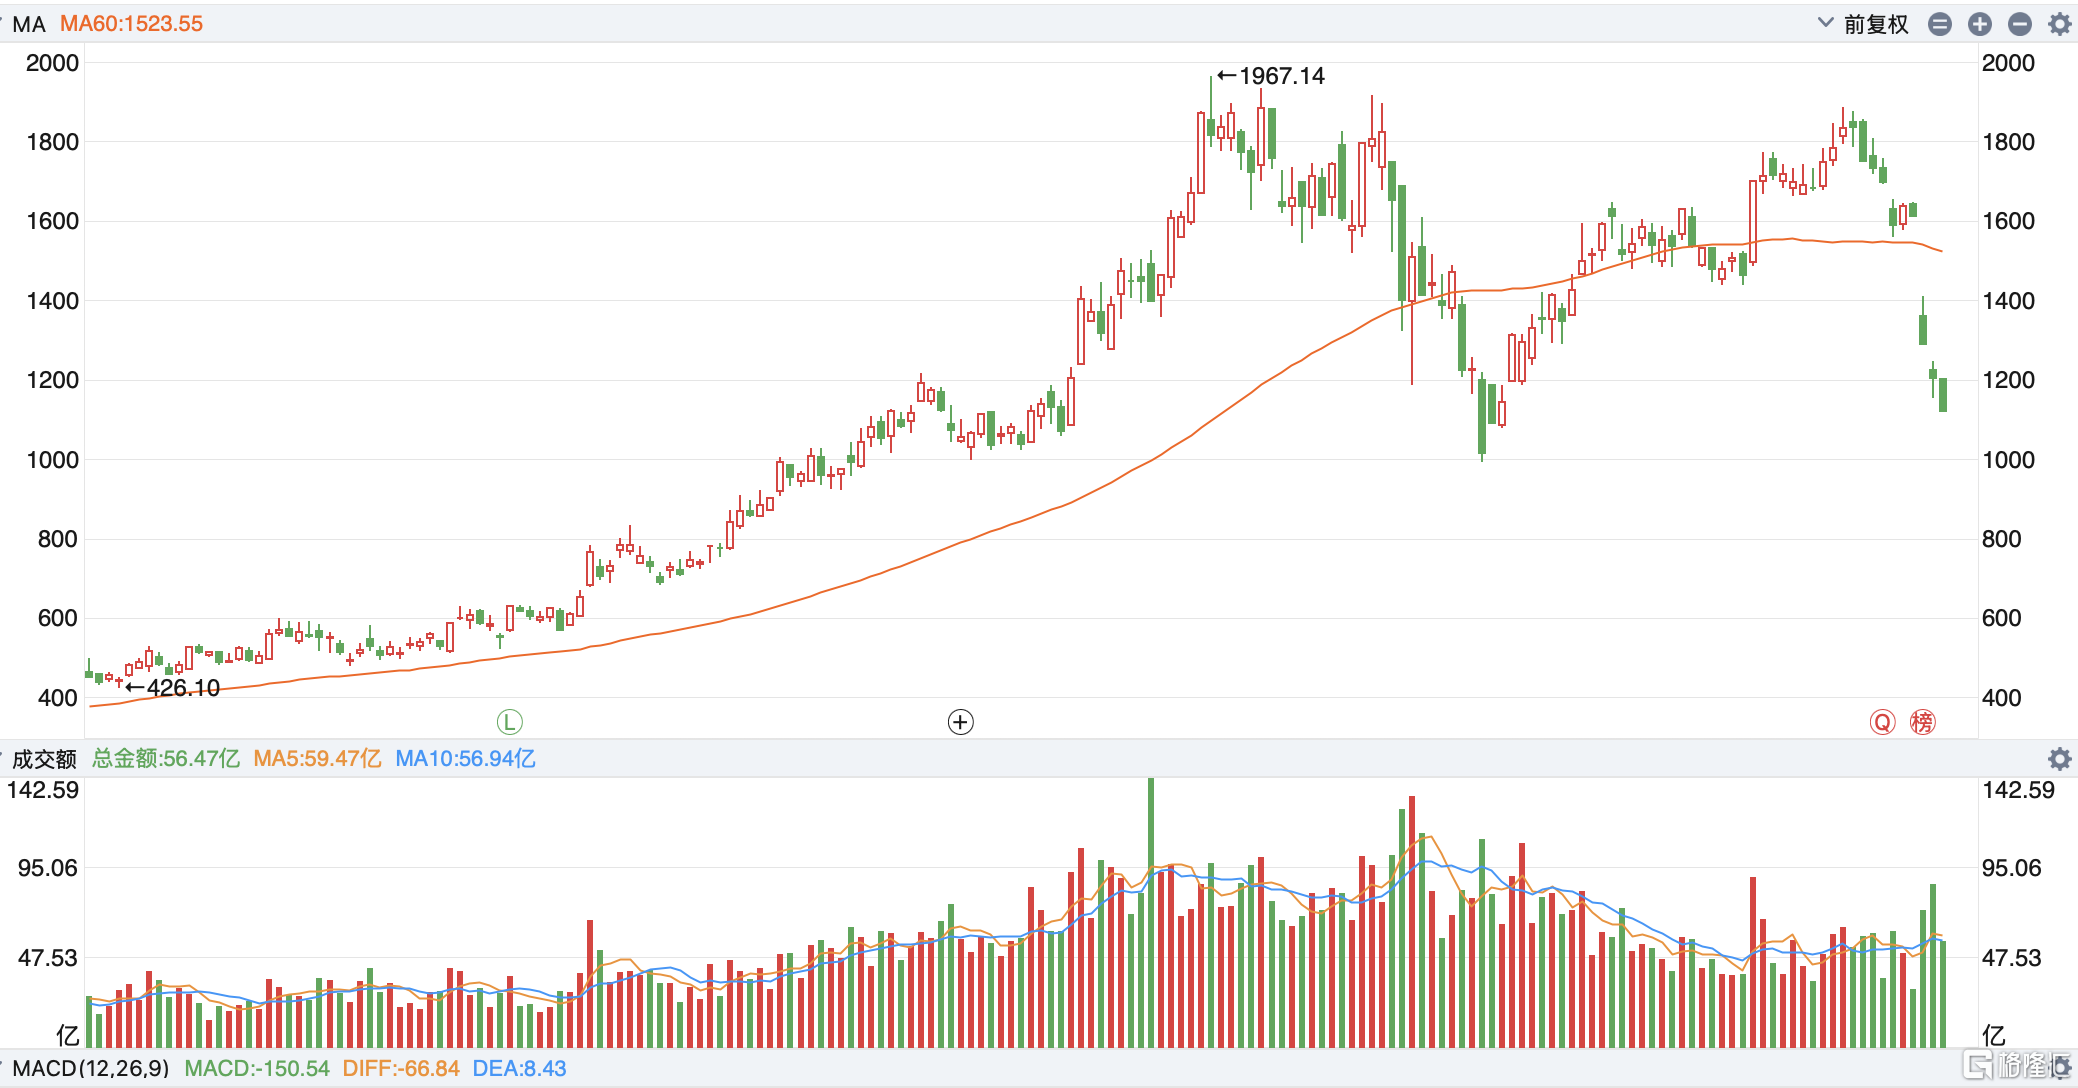The image size is (2078, 1088).
Task: Click the black plus event marker
Action: 960,722
